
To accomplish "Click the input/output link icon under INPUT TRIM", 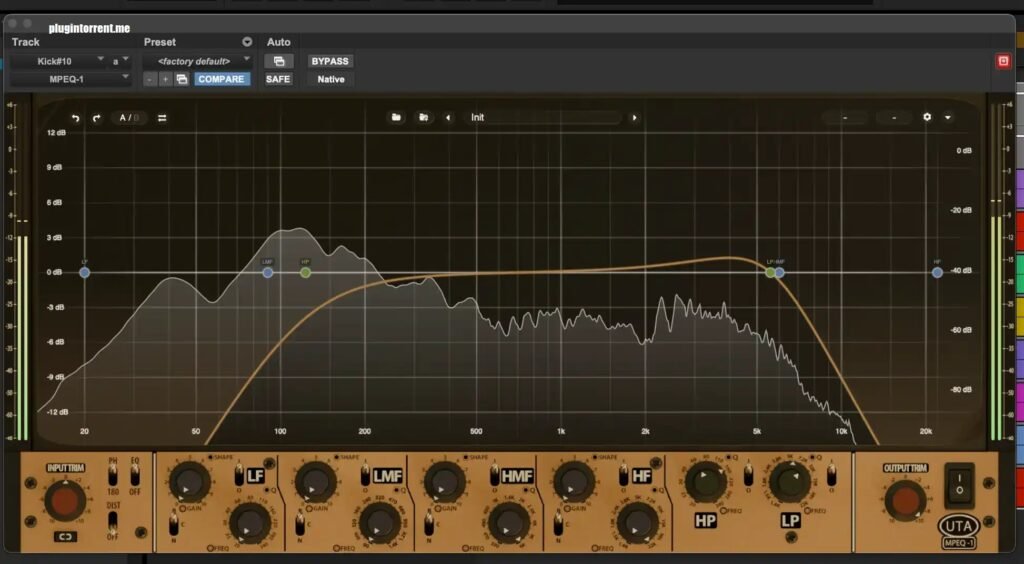I will point(65,537).
